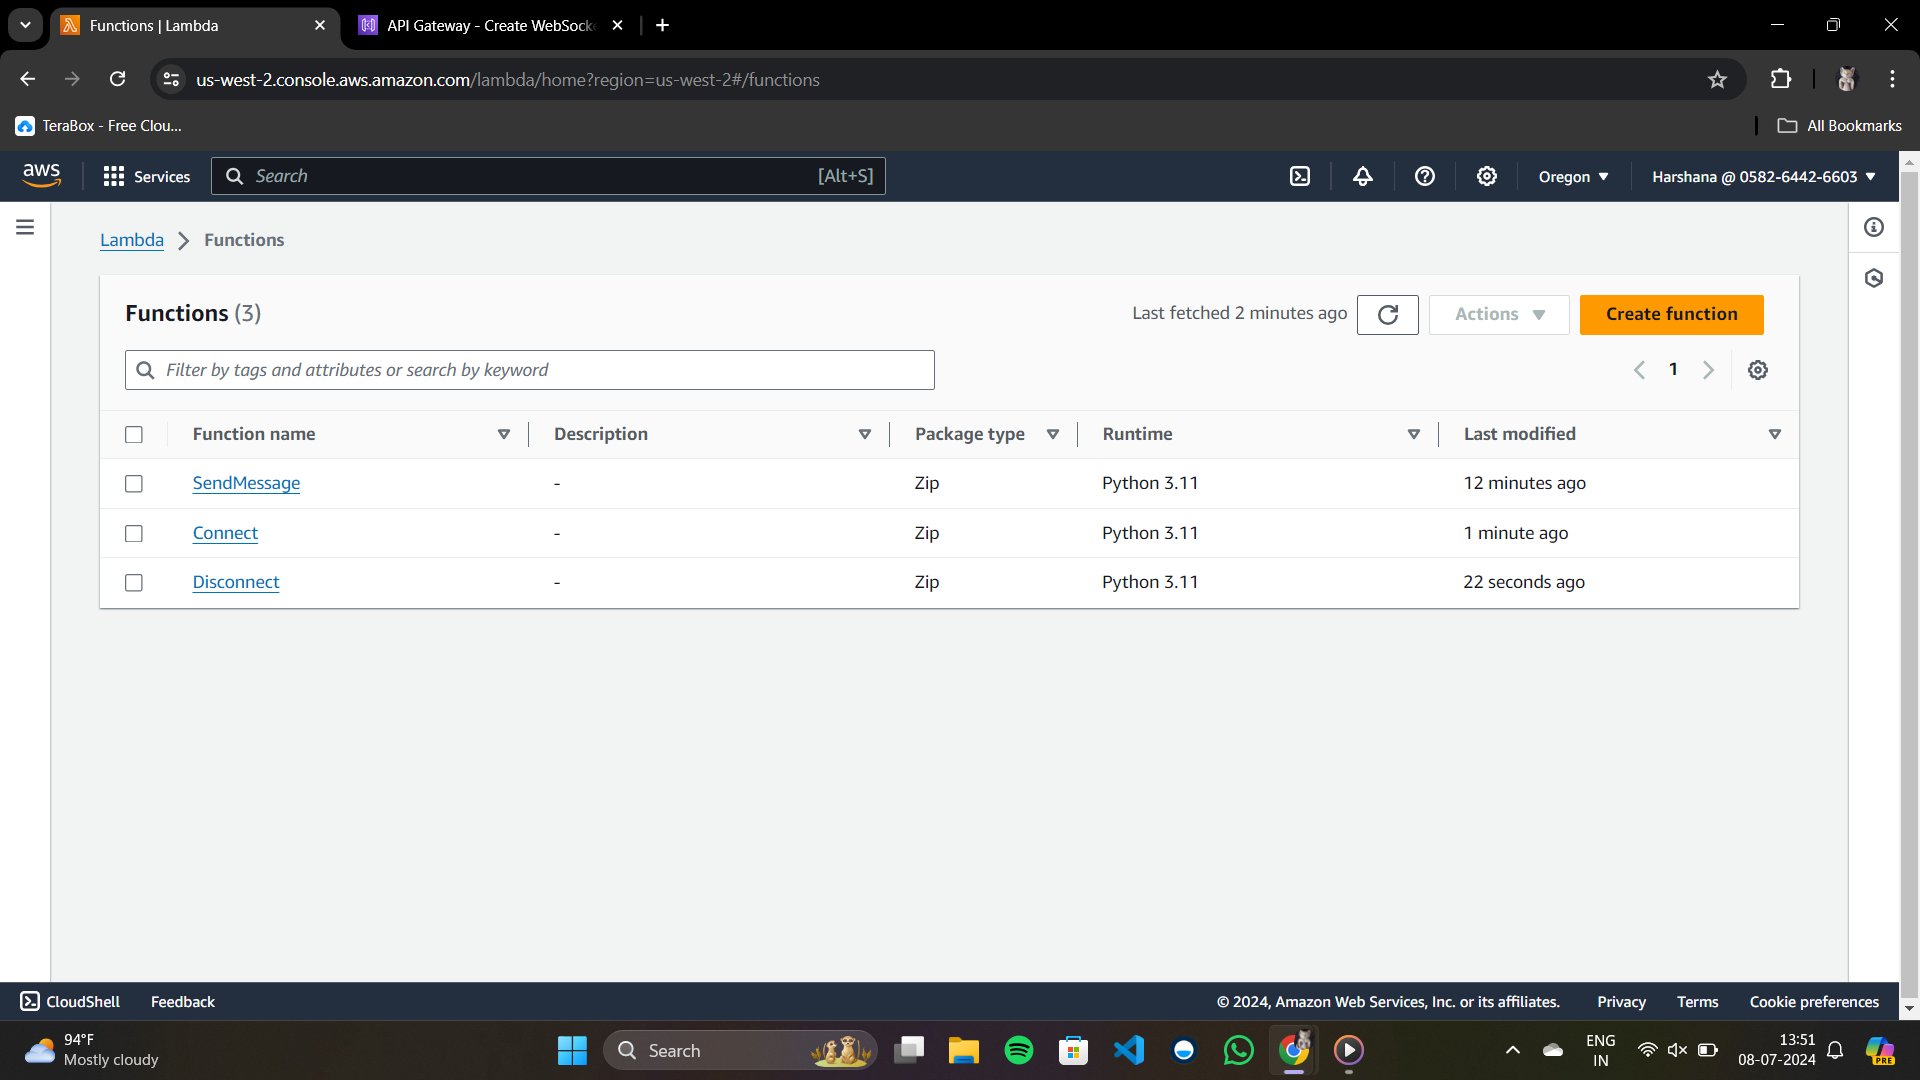The width and height of the screenshot is (1920, 1080).
Task: Open AWS console settings gear
Action: pos(1486,176)
